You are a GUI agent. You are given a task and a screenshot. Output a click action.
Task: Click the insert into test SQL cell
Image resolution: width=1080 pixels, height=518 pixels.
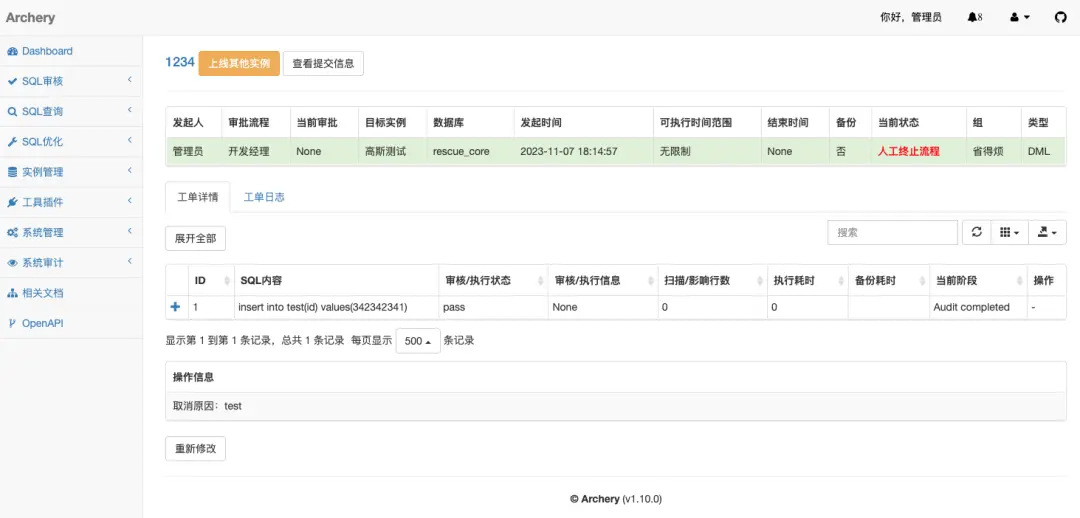pyautogui.click(x=336, y=307)
